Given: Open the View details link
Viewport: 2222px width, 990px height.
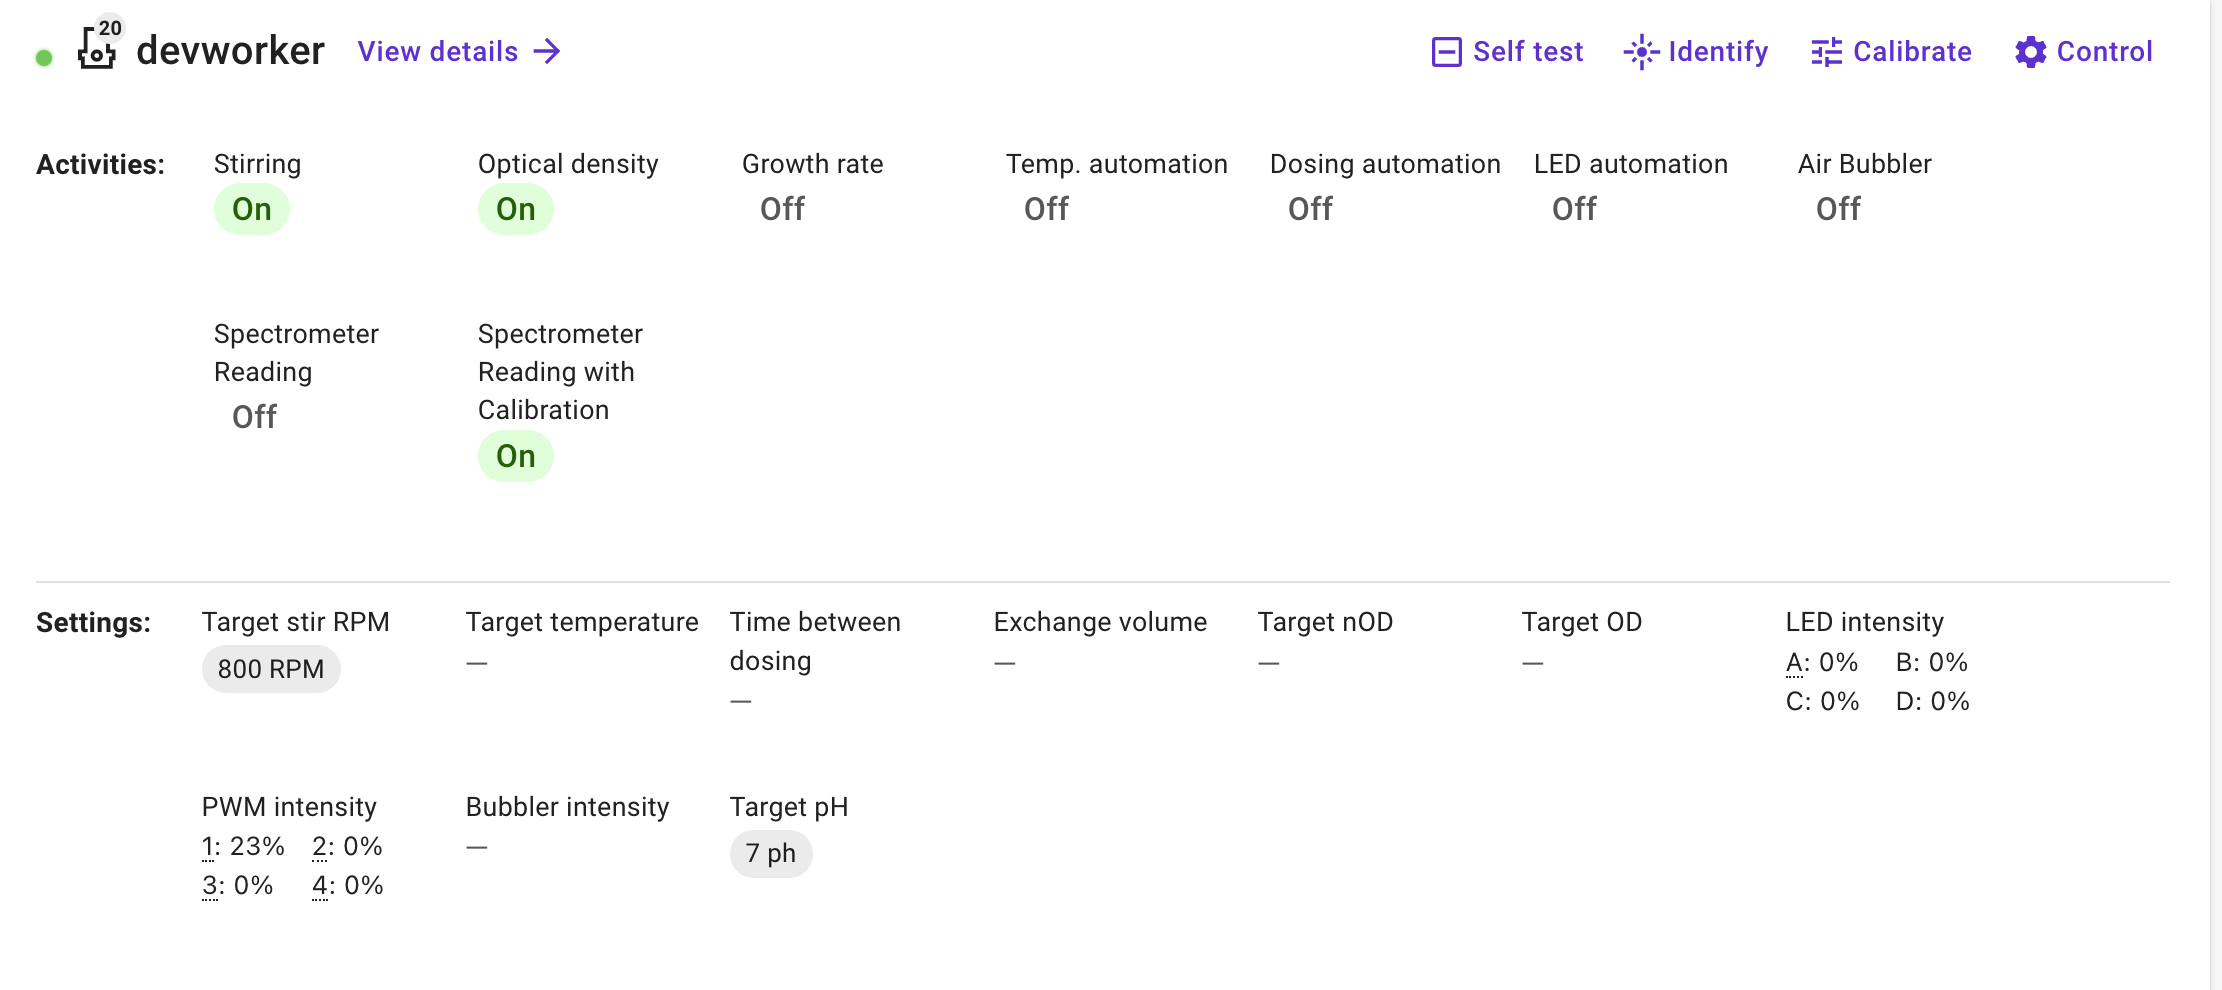Looking at the screenshot, I should point(438,52).
